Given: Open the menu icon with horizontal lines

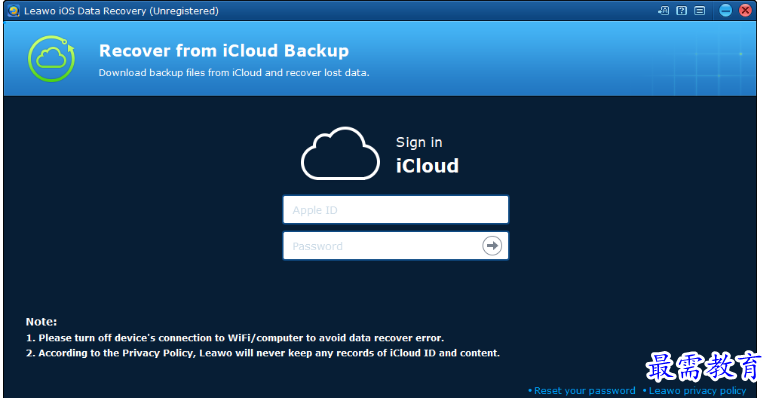Looking at the screenshot, I should [x=700, y=10].
